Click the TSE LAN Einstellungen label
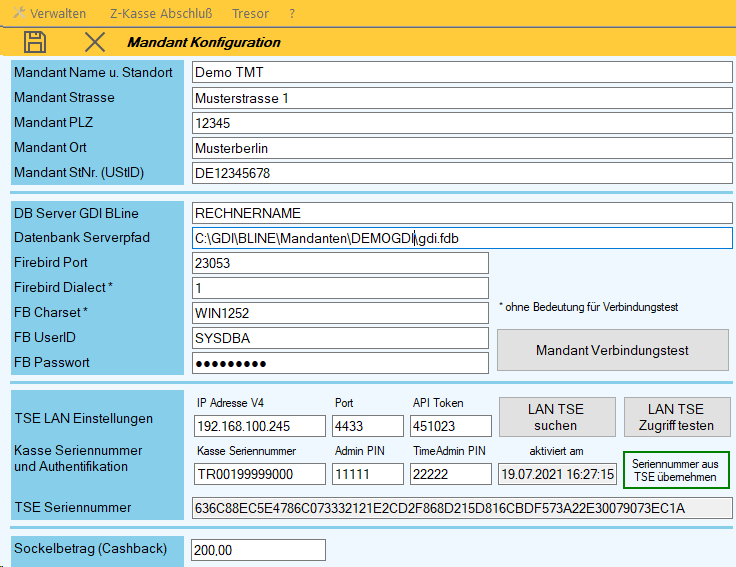The width and height of the screenshot is (736, 567). 84,418
